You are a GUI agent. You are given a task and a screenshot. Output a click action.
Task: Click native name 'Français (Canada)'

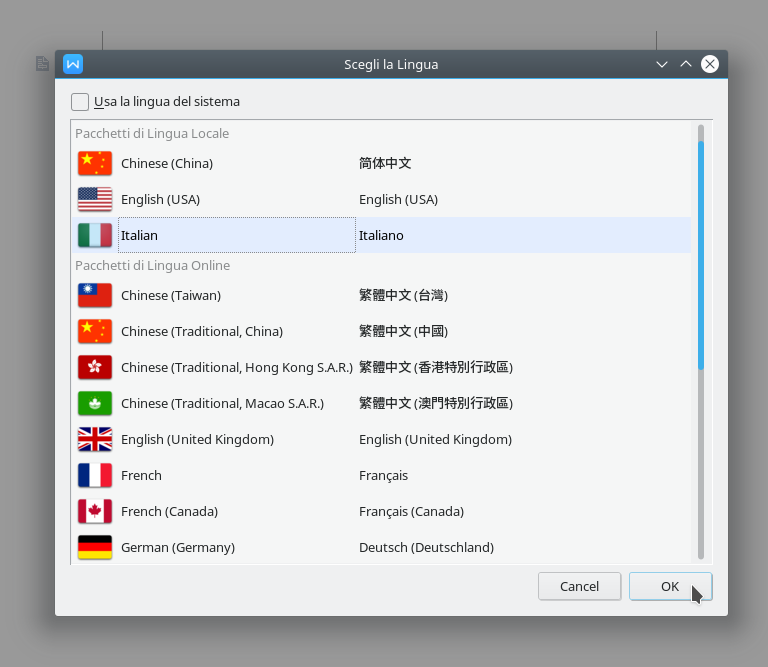(x=411, y=511)
